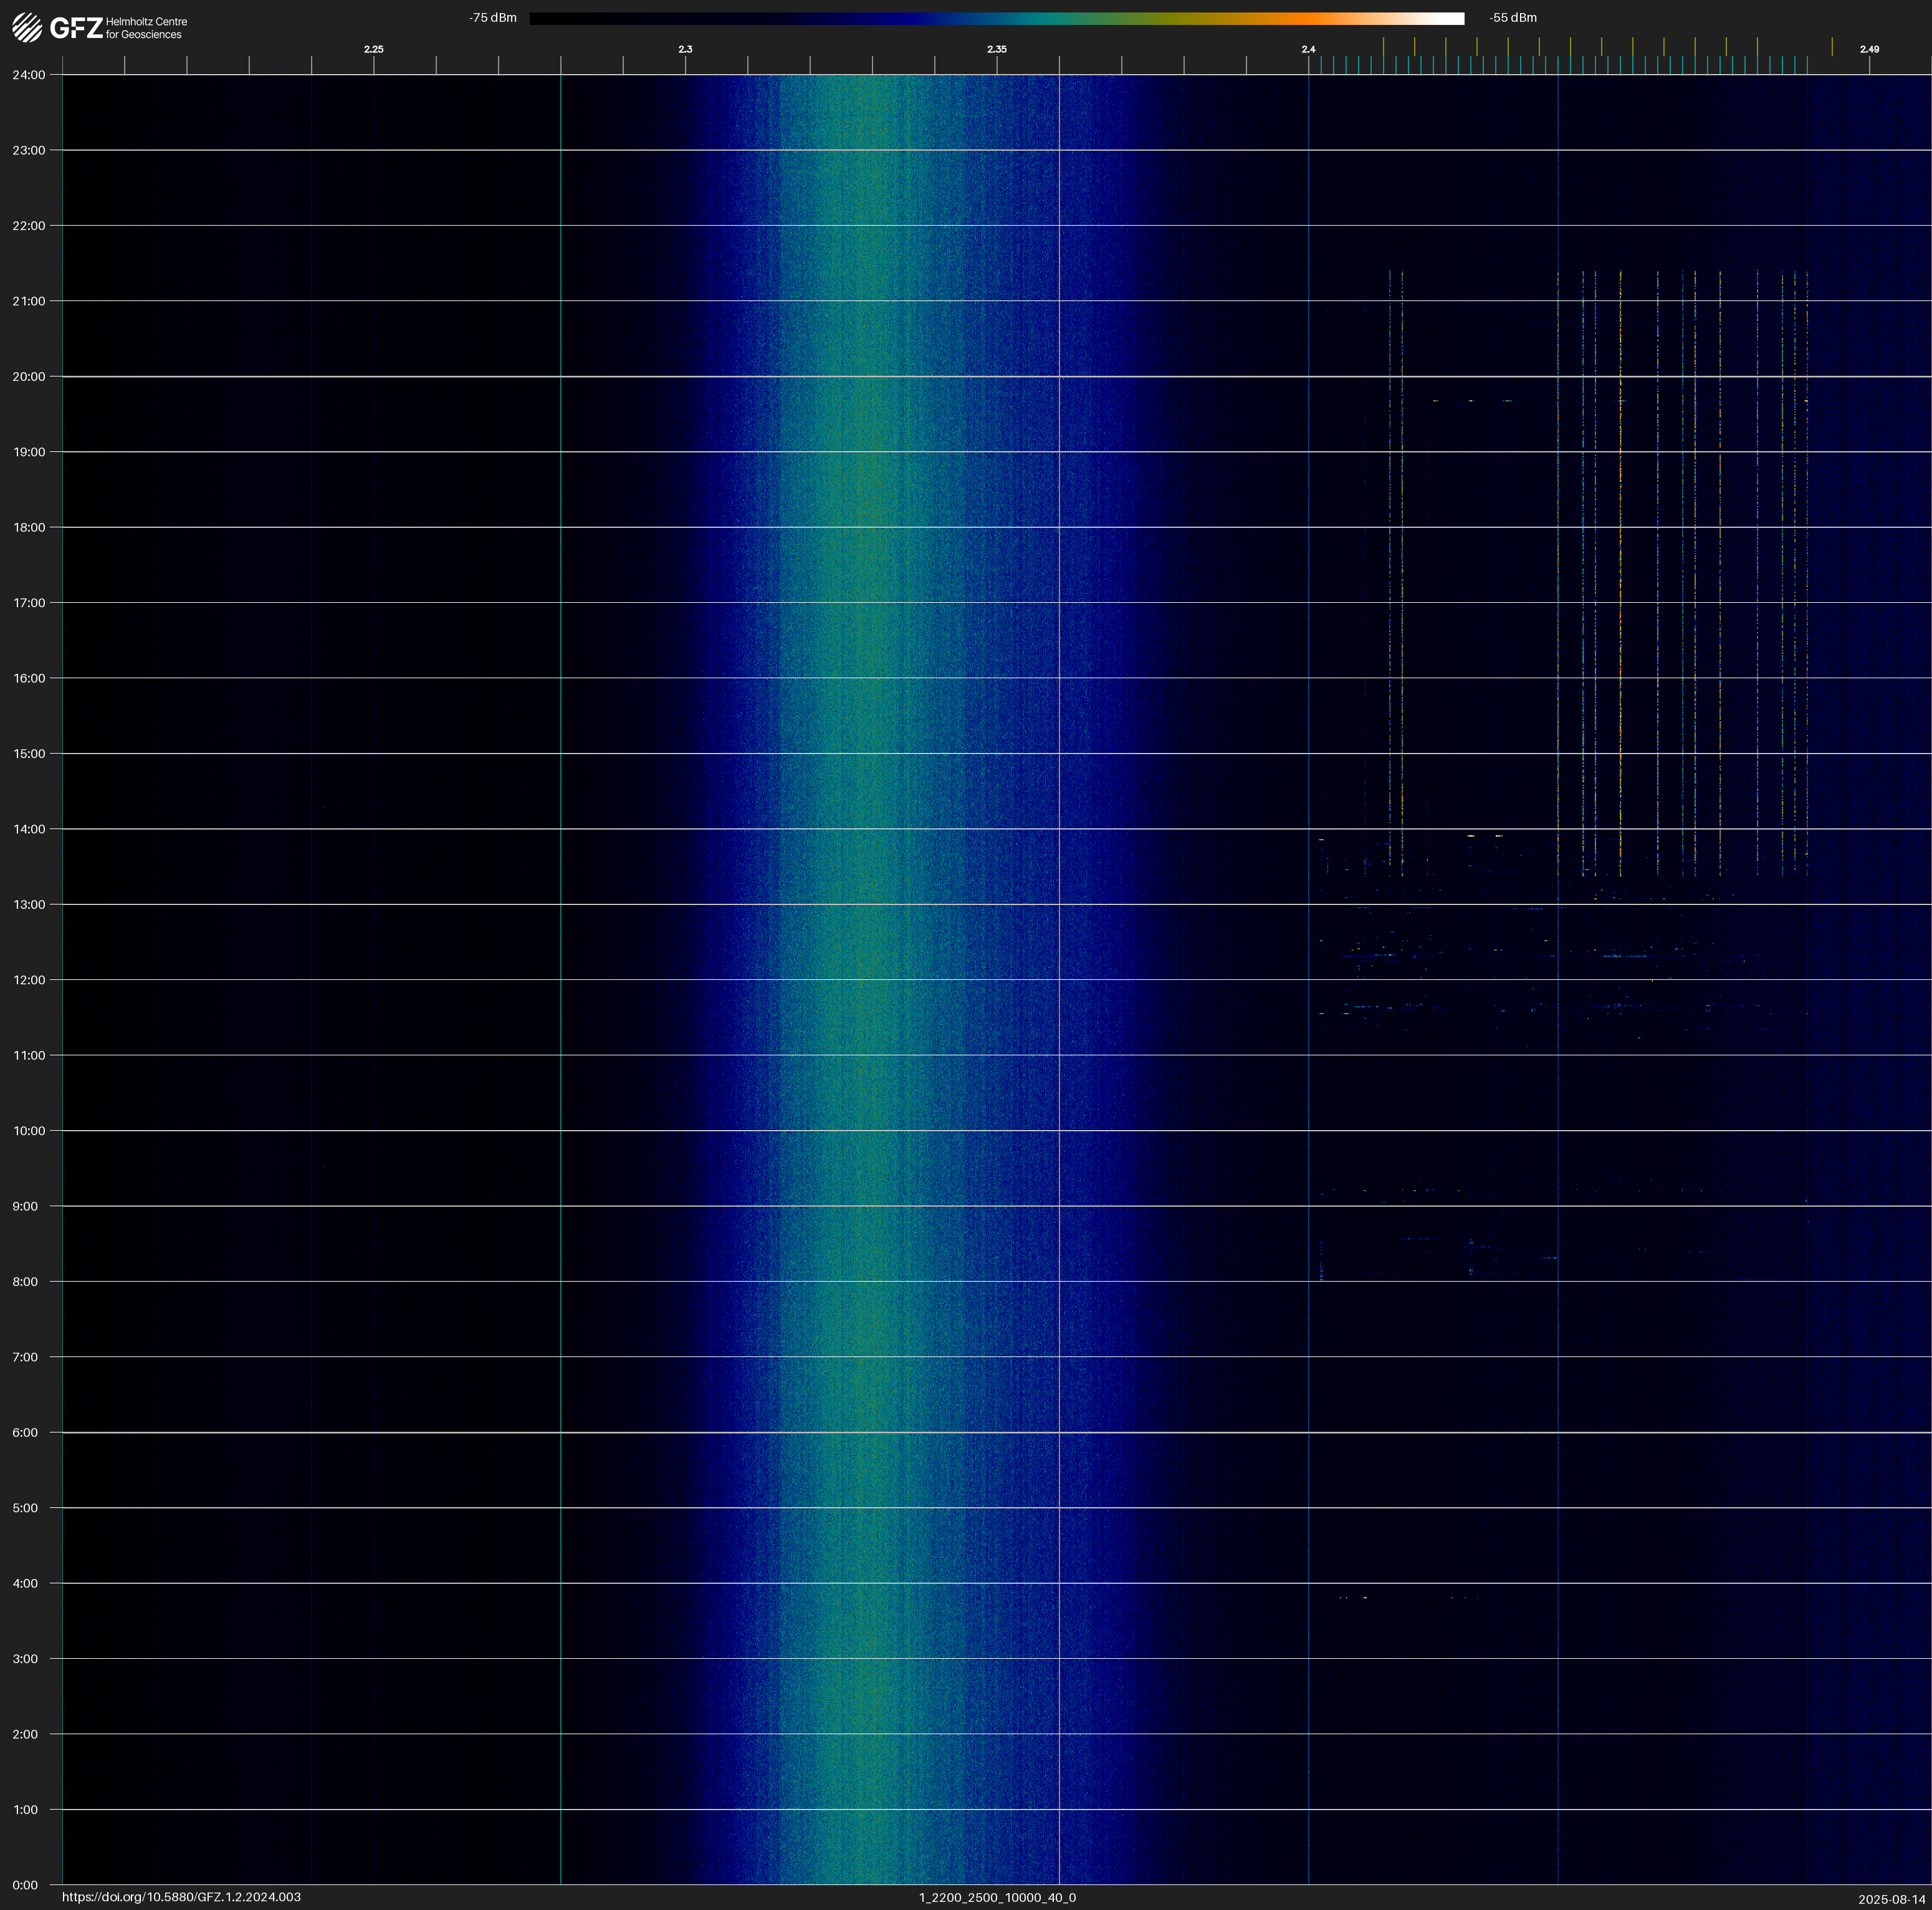The width and height of the screenshot is (1932, 1910).
Task: Click the -55 dBm scale label
Action: 1513,18
